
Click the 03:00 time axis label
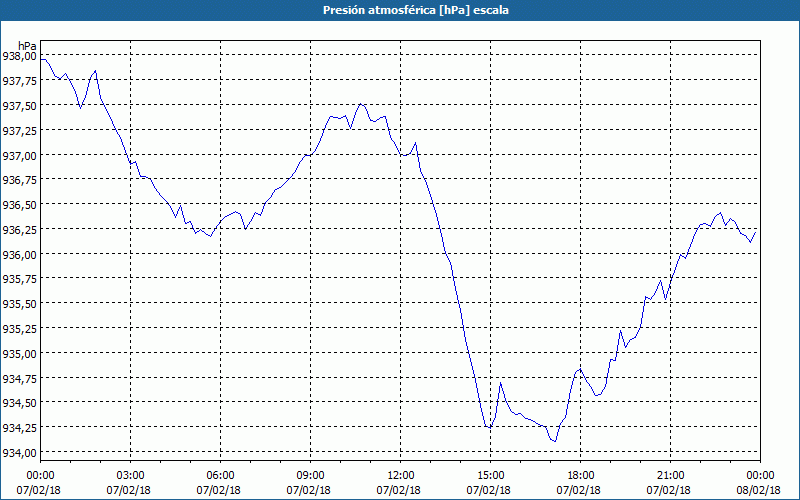131,476
